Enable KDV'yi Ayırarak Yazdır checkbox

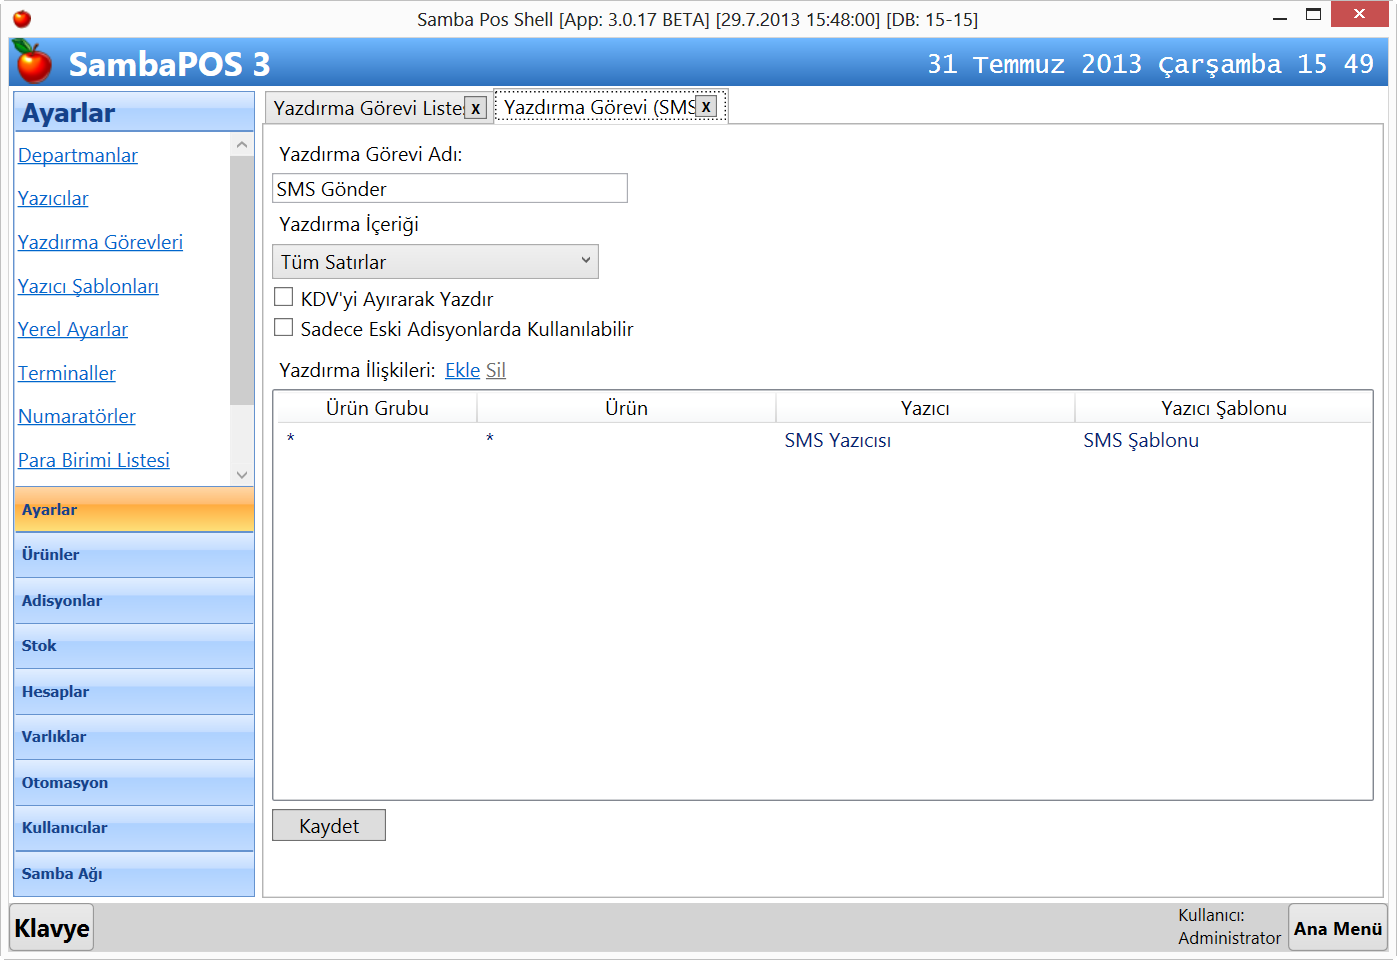click(x=284, y=297)
